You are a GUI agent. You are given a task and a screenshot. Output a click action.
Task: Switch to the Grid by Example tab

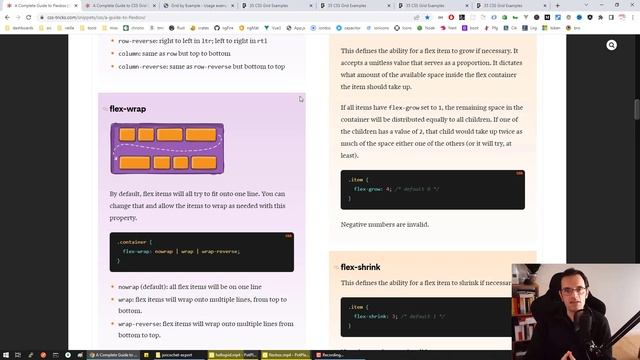[x=199, y=6]
